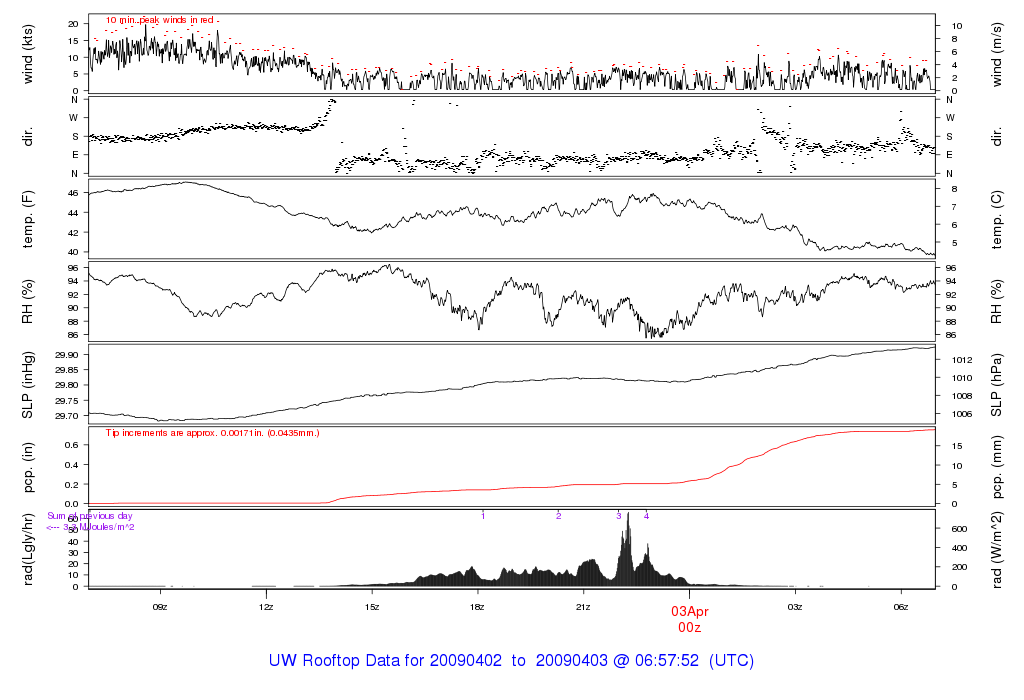Click the 'dir.' left axis label
1024x700 pixels.
click(27, 136)
